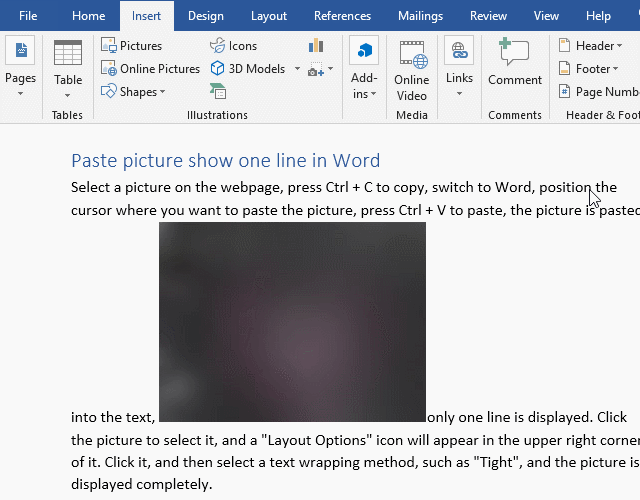Click the text 'Select a picture on the webpage'
640x500 pixels.
(x=176, y=188)
